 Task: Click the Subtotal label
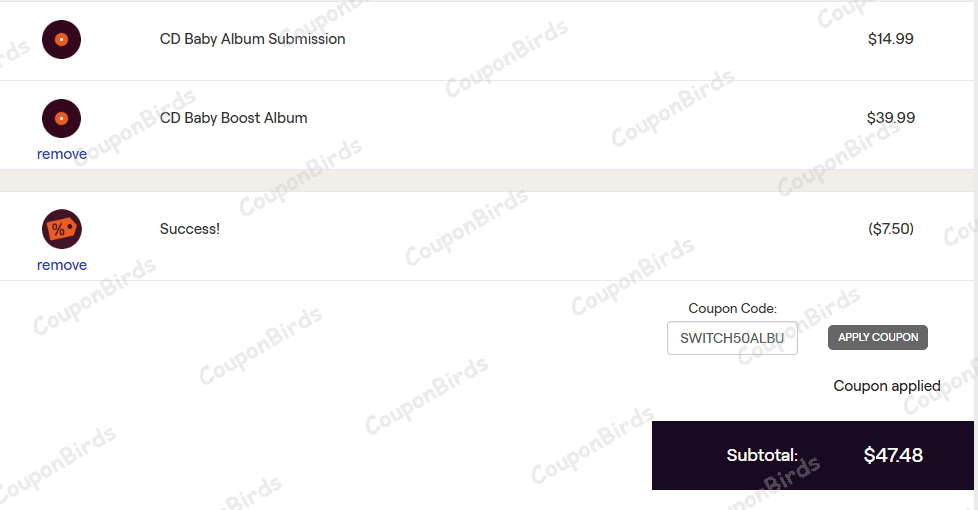(x=762, y=456)
